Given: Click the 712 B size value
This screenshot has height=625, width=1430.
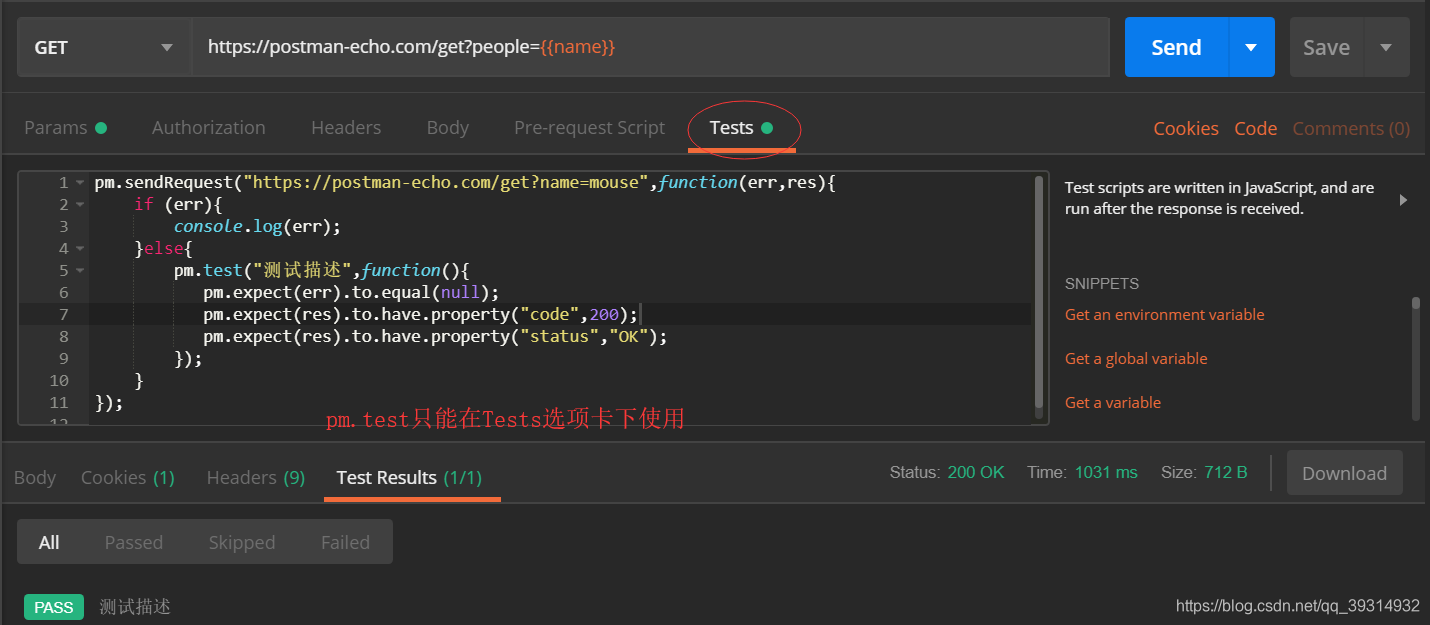Looking at the screenshot, I should coord(1226,472).
